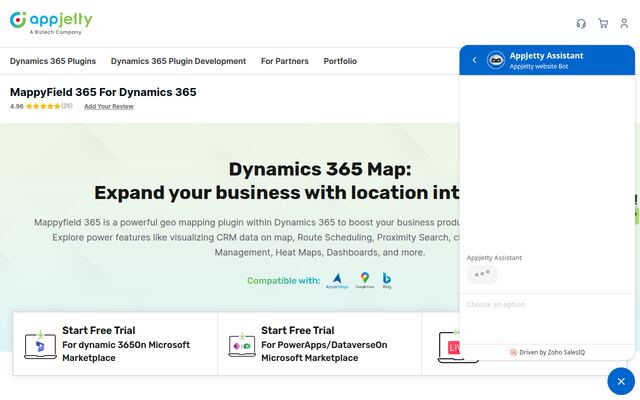Go back using the chat back arrow

[x=474, y=60]
